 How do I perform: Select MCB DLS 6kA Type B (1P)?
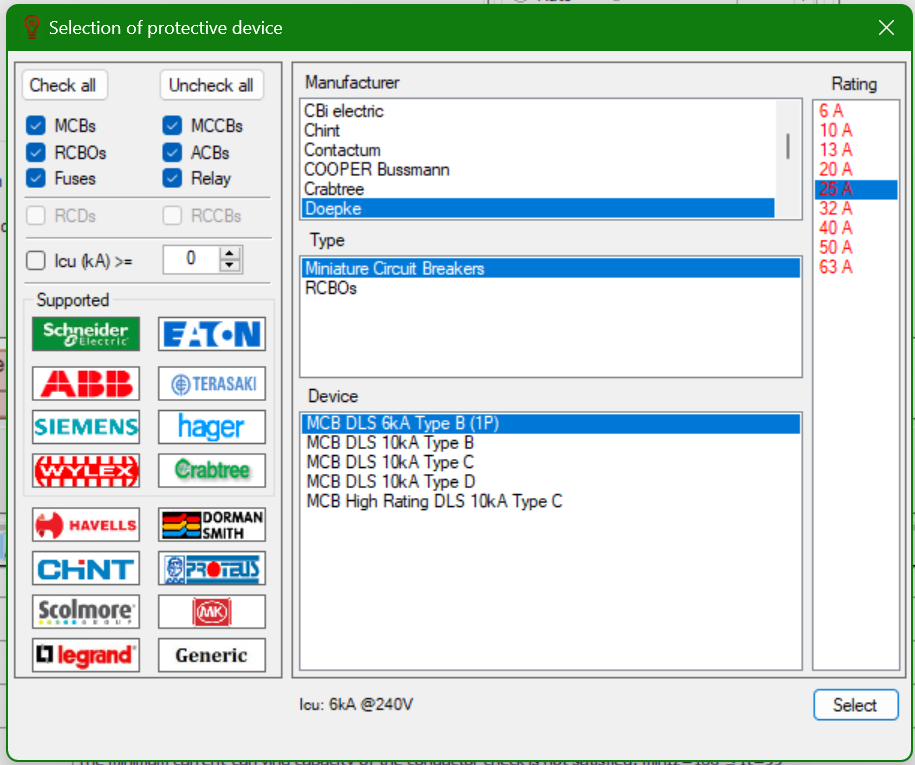click(x=551, y=423)
